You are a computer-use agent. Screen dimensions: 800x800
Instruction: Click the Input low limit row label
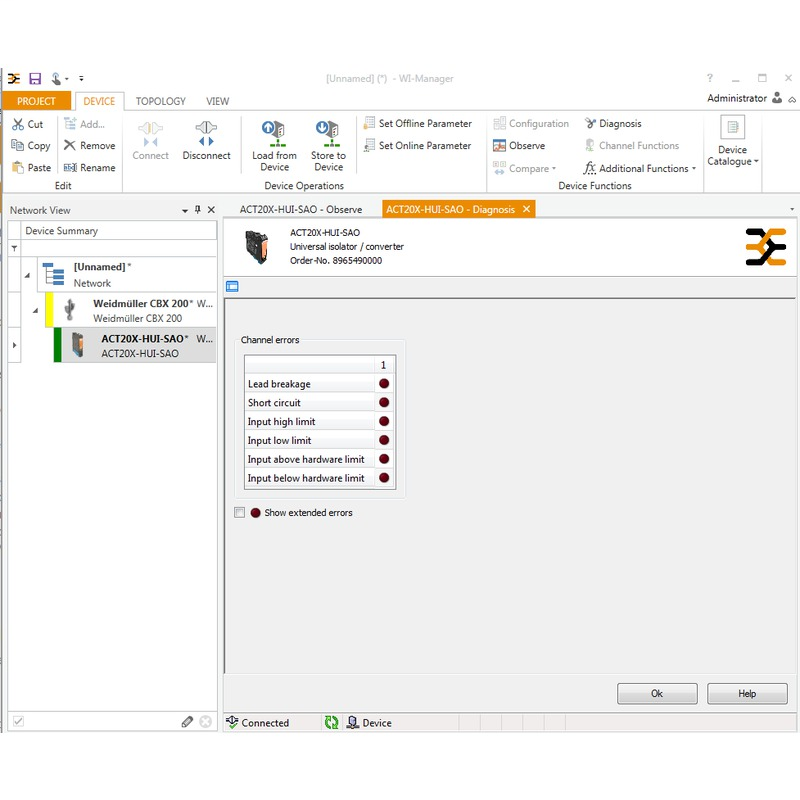279,440
